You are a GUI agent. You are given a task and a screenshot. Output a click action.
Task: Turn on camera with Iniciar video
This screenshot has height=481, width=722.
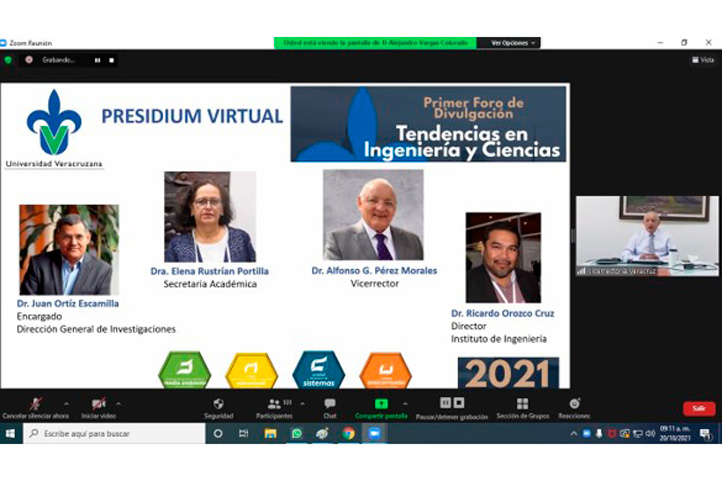click(x=98, y=405)
